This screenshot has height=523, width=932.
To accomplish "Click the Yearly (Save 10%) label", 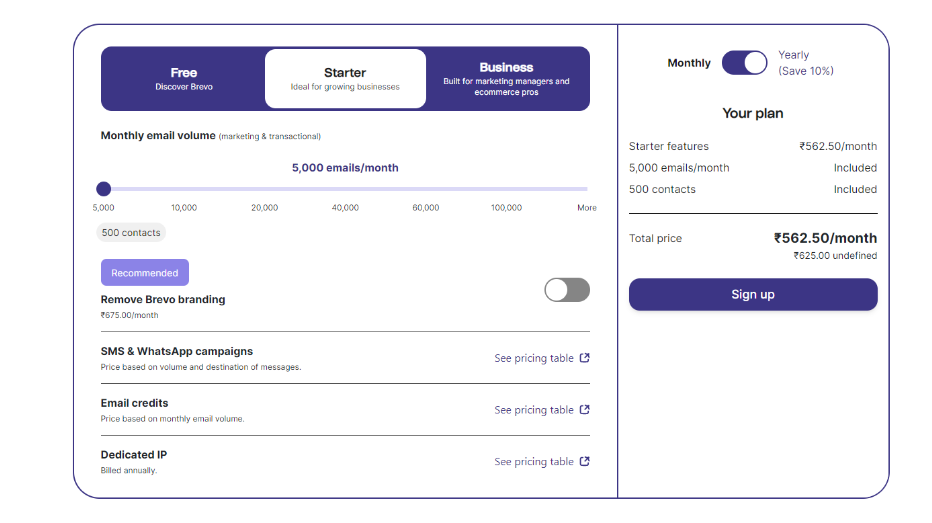I will 806,63.
